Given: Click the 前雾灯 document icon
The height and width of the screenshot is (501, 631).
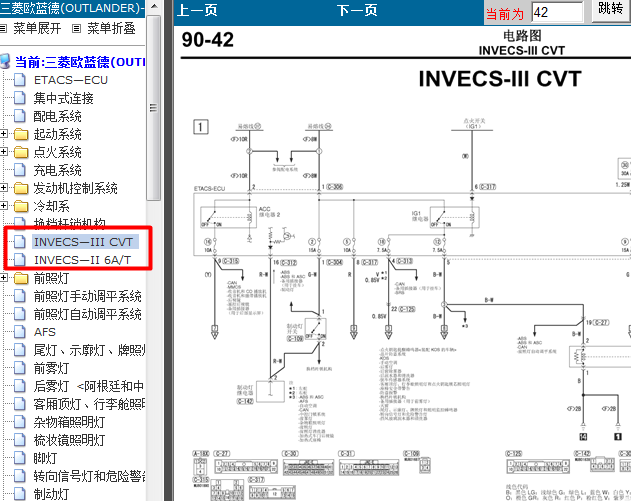Looking at the screenshot, I should point(20,368).
